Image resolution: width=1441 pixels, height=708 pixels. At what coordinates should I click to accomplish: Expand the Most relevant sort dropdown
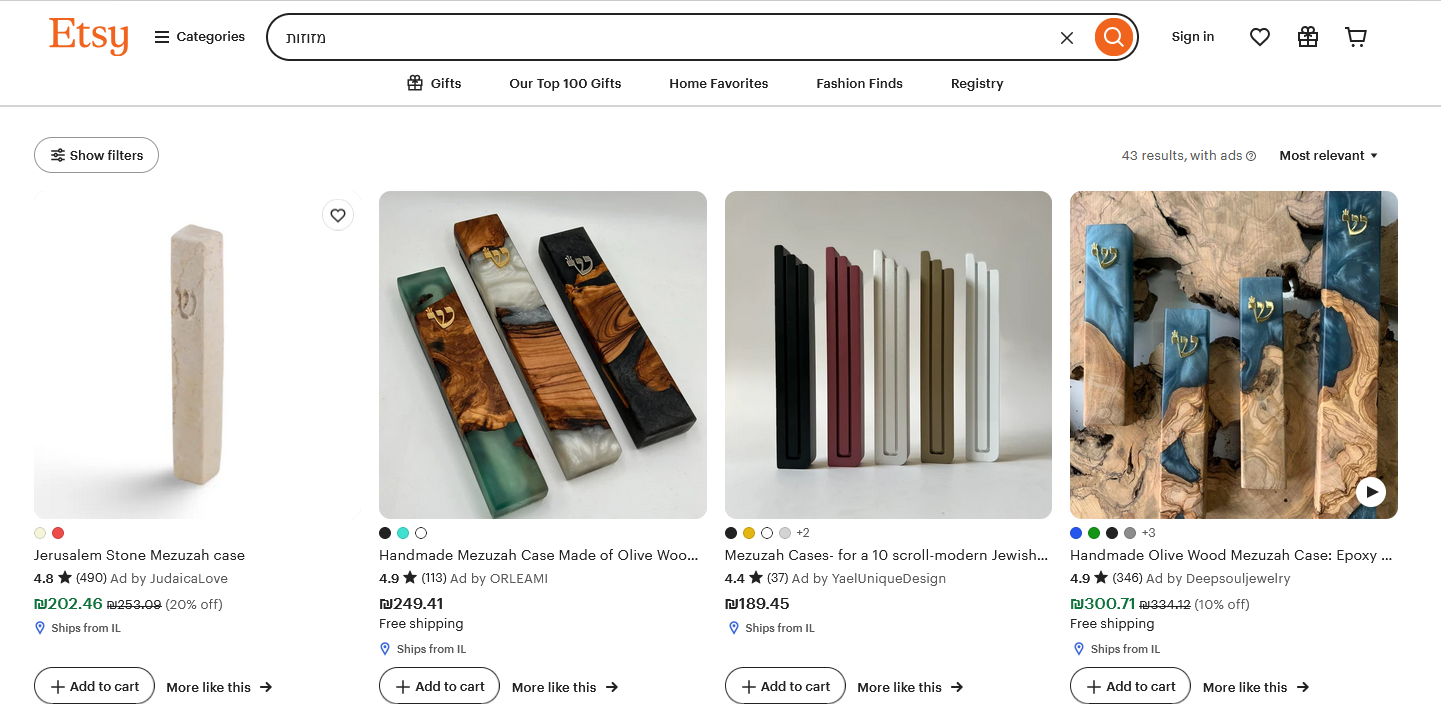1329,155
